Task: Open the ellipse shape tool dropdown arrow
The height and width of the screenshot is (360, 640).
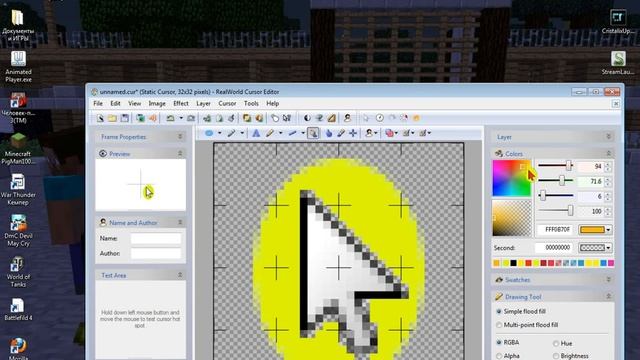Action: (220, 133)
